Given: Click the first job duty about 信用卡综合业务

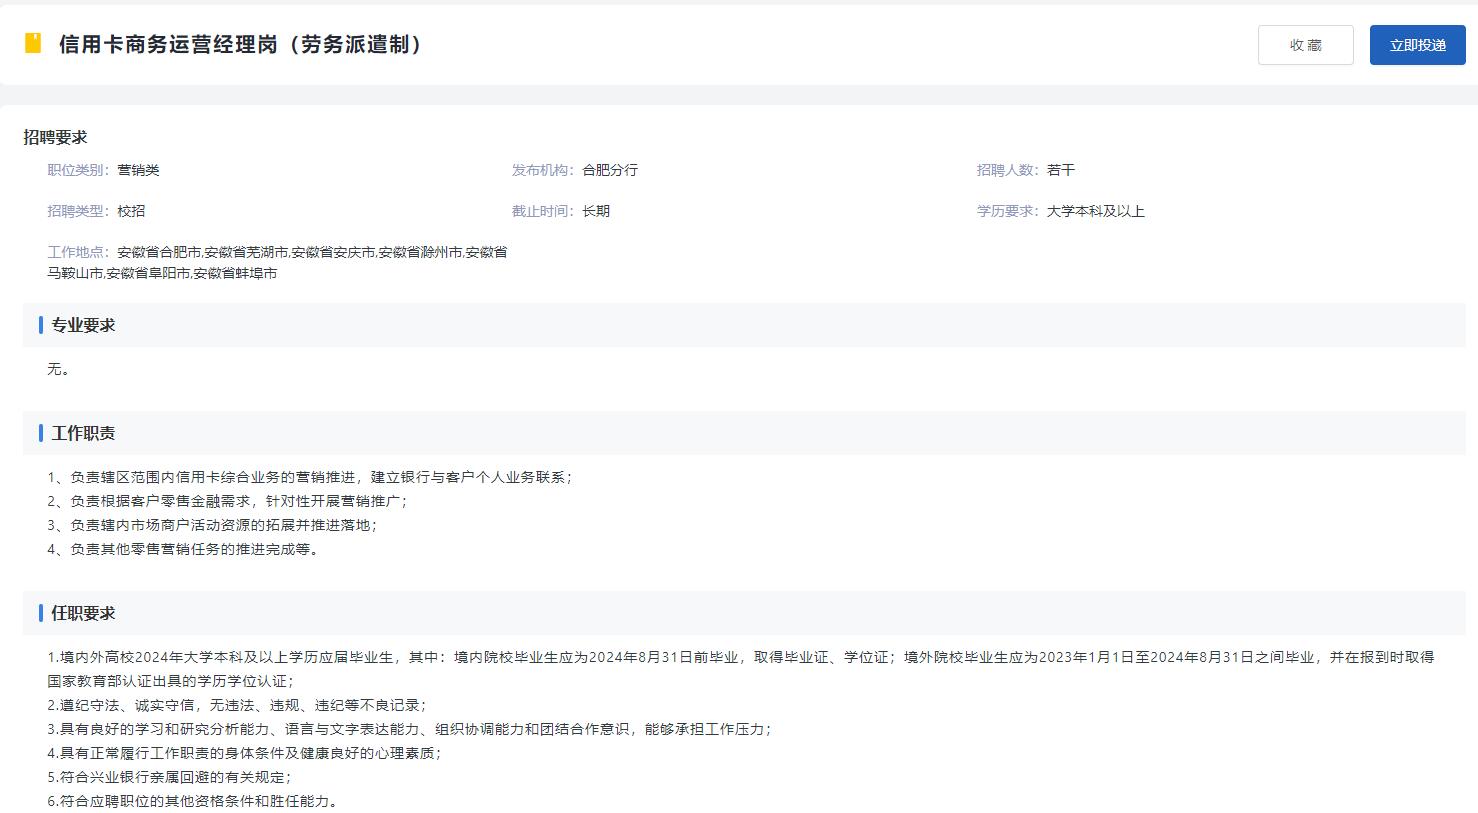Looking at the screenshot, I should coord(310,477).
